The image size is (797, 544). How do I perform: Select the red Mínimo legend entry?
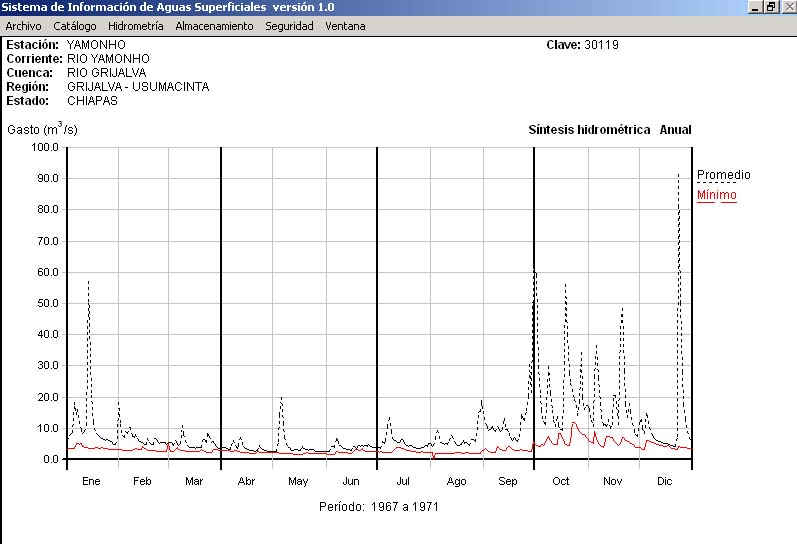point(716,195)
